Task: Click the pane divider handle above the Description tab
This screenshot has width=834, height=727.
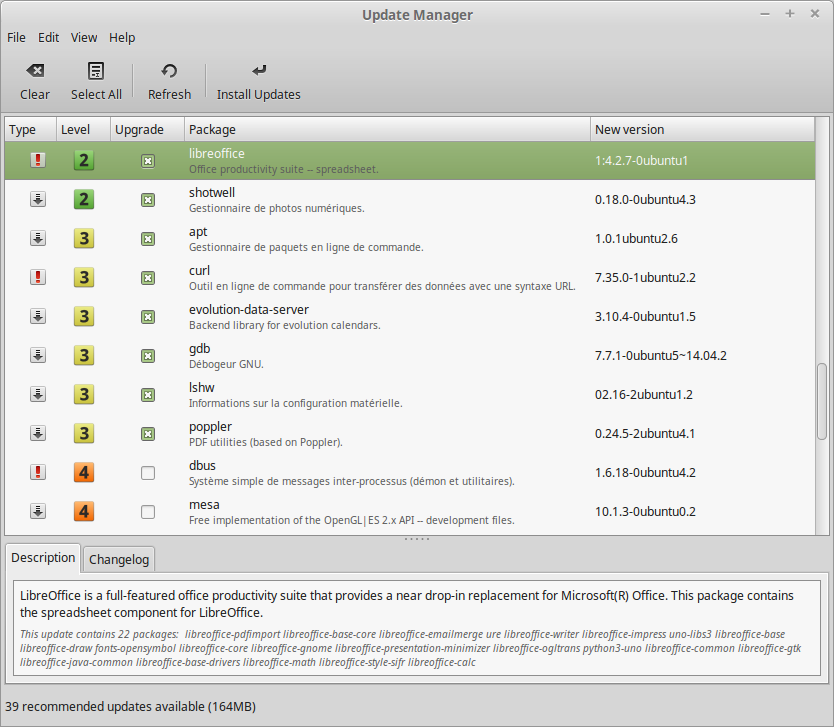Action: coord(417,539)
